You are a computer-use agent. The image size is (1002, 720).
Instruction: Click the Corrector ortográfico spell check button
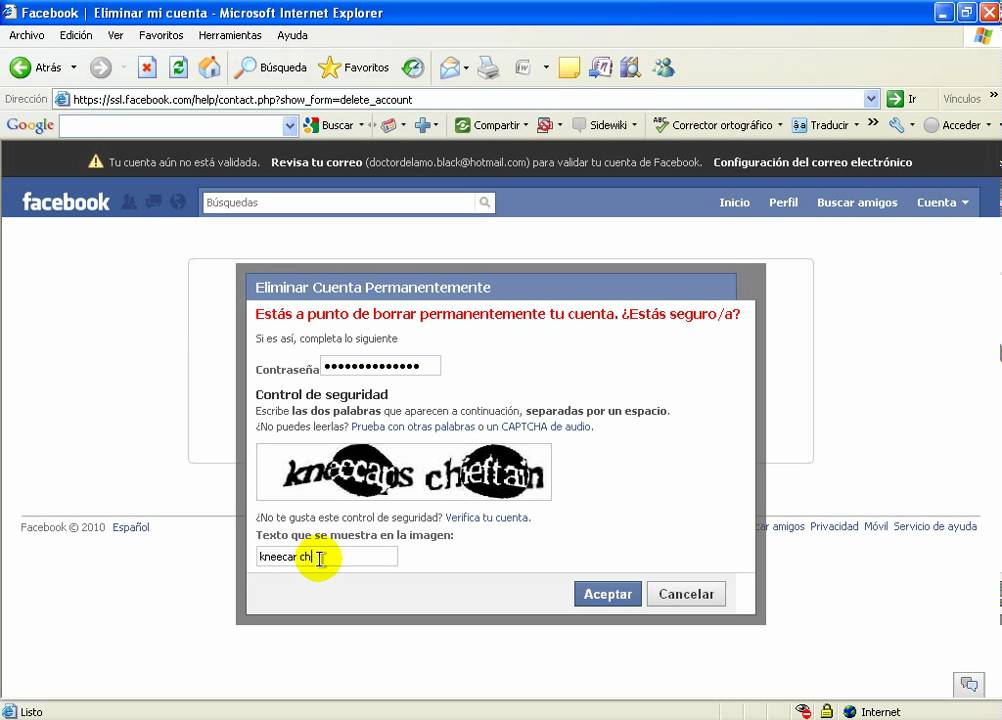tap(714, 125)
